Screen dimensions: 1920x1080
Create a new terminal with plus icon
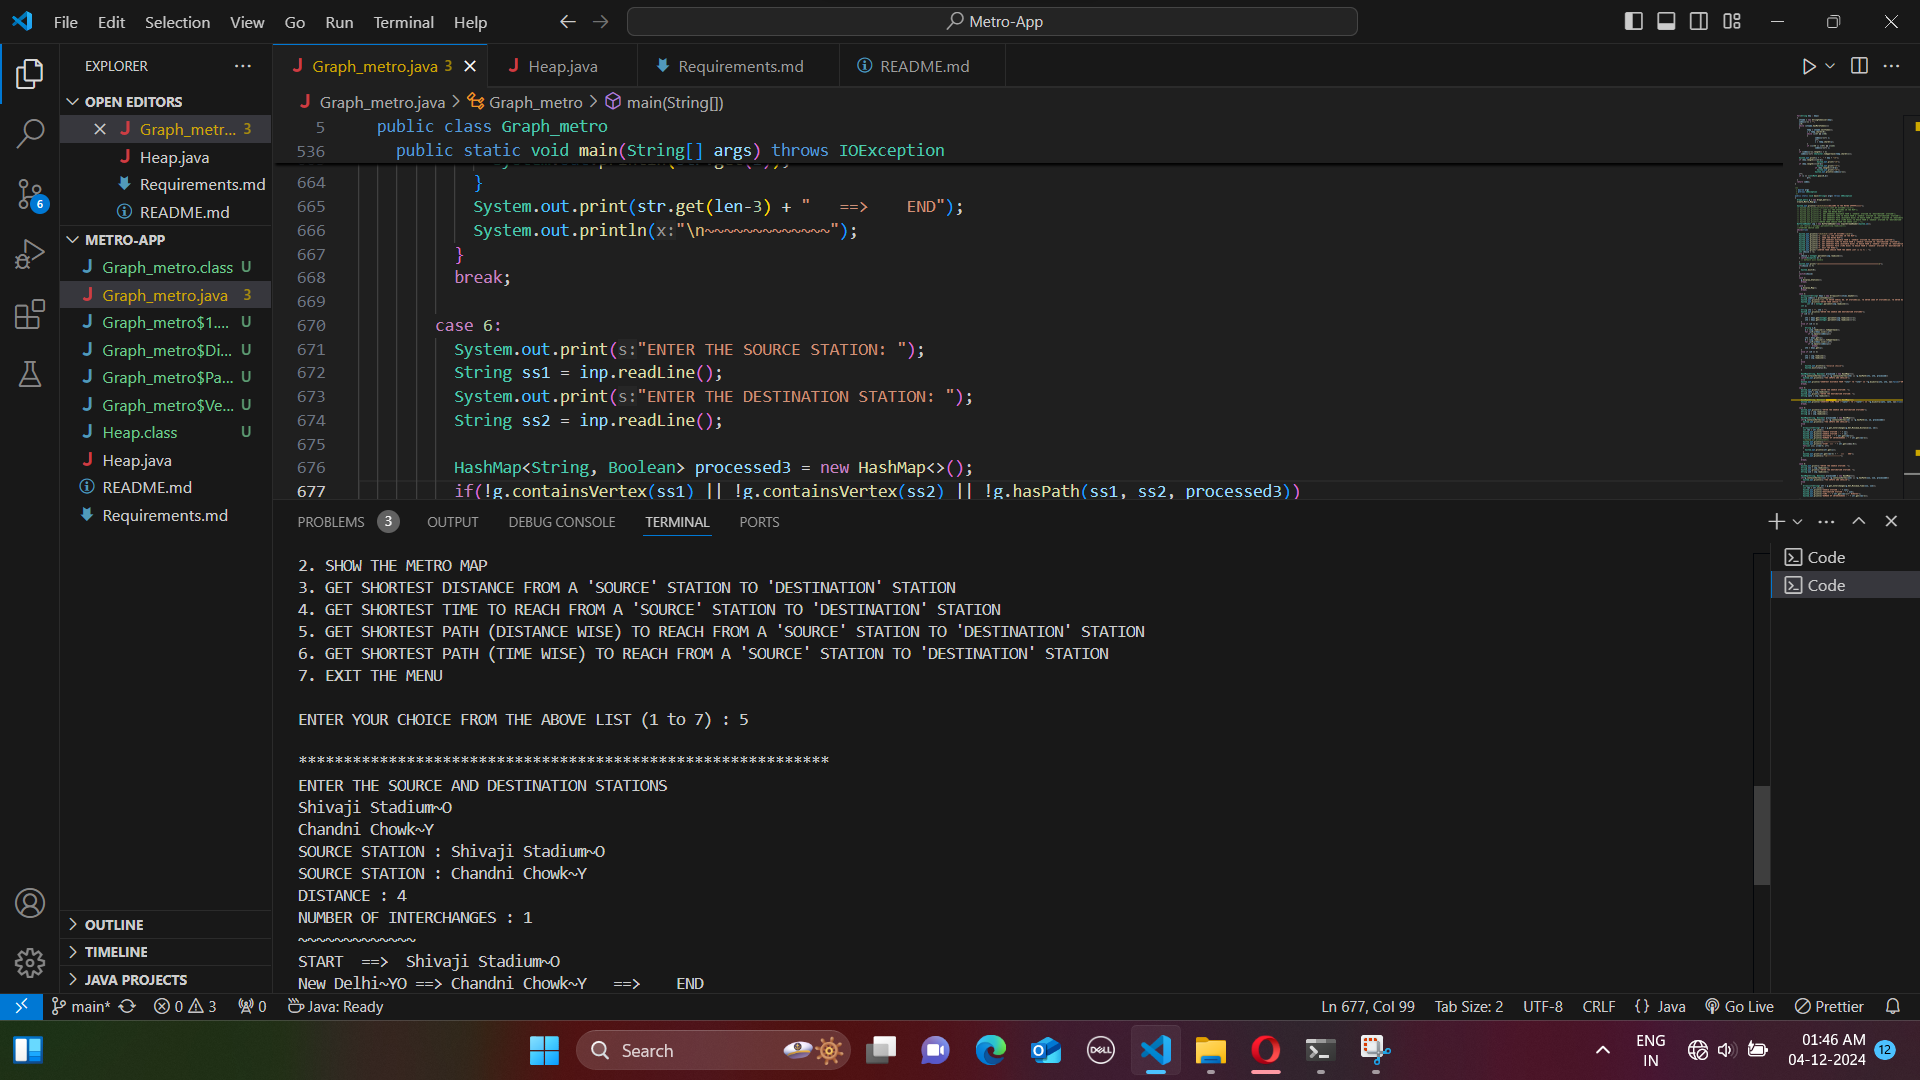(1776, 521)
